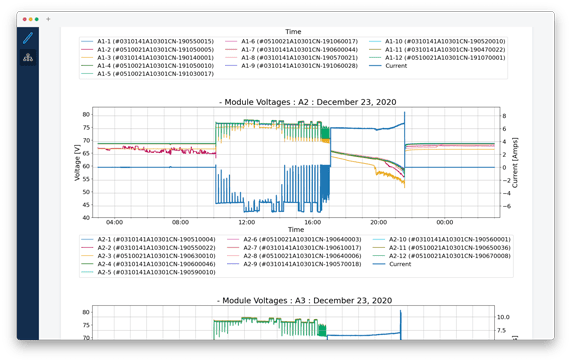Click the Voltage [V] axis label

pos(77,162)
